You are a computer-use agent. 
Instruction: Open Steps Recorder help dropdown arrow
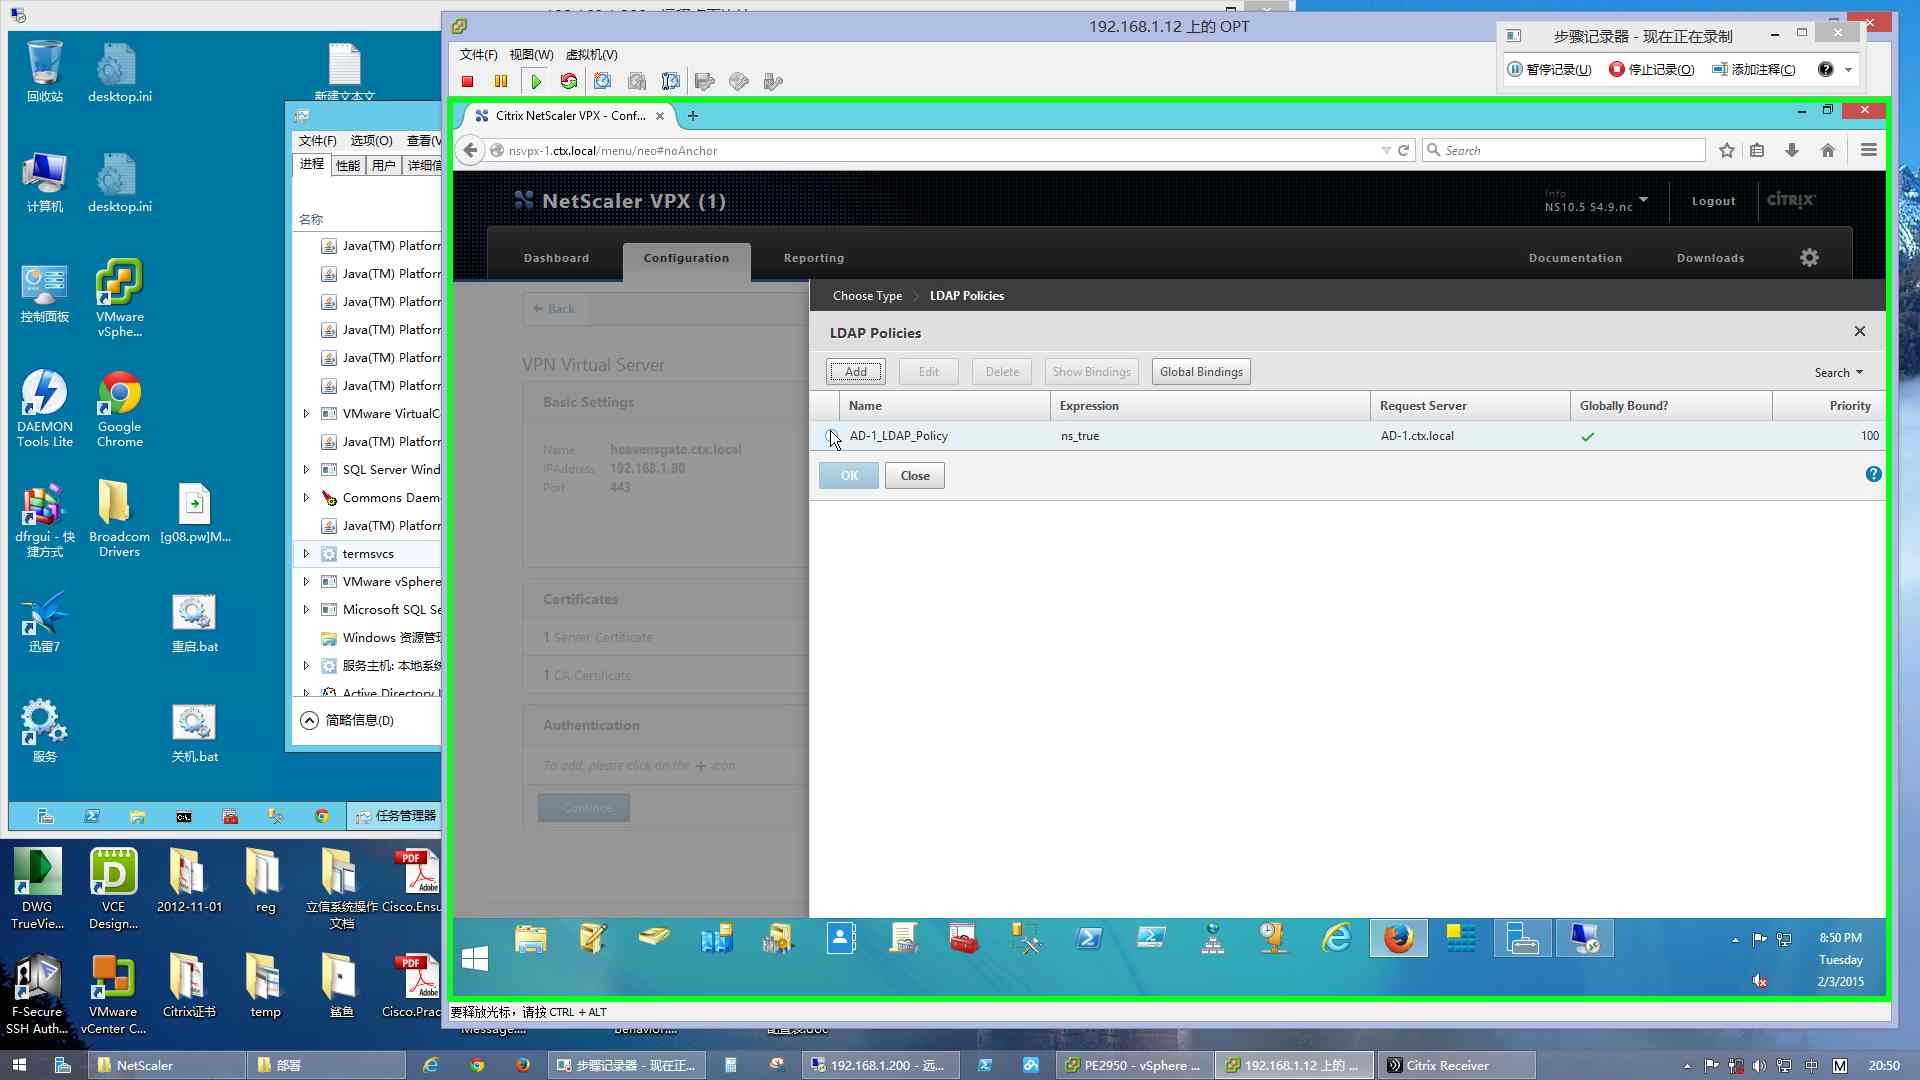(x=1849, y=70)
